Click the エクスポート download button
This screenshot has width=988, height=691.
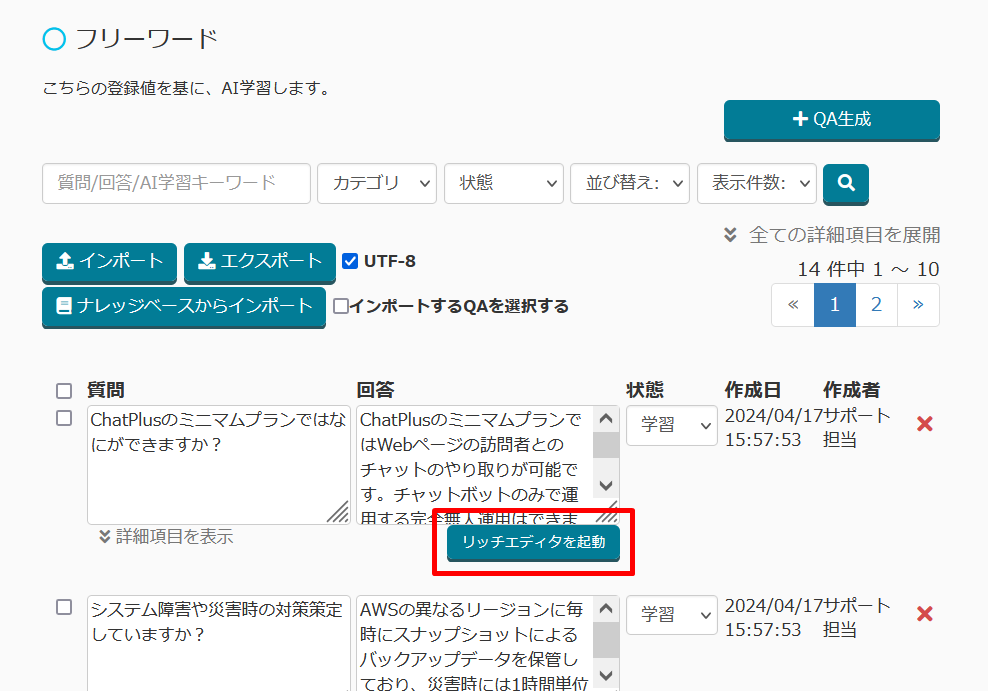(260, 262)
